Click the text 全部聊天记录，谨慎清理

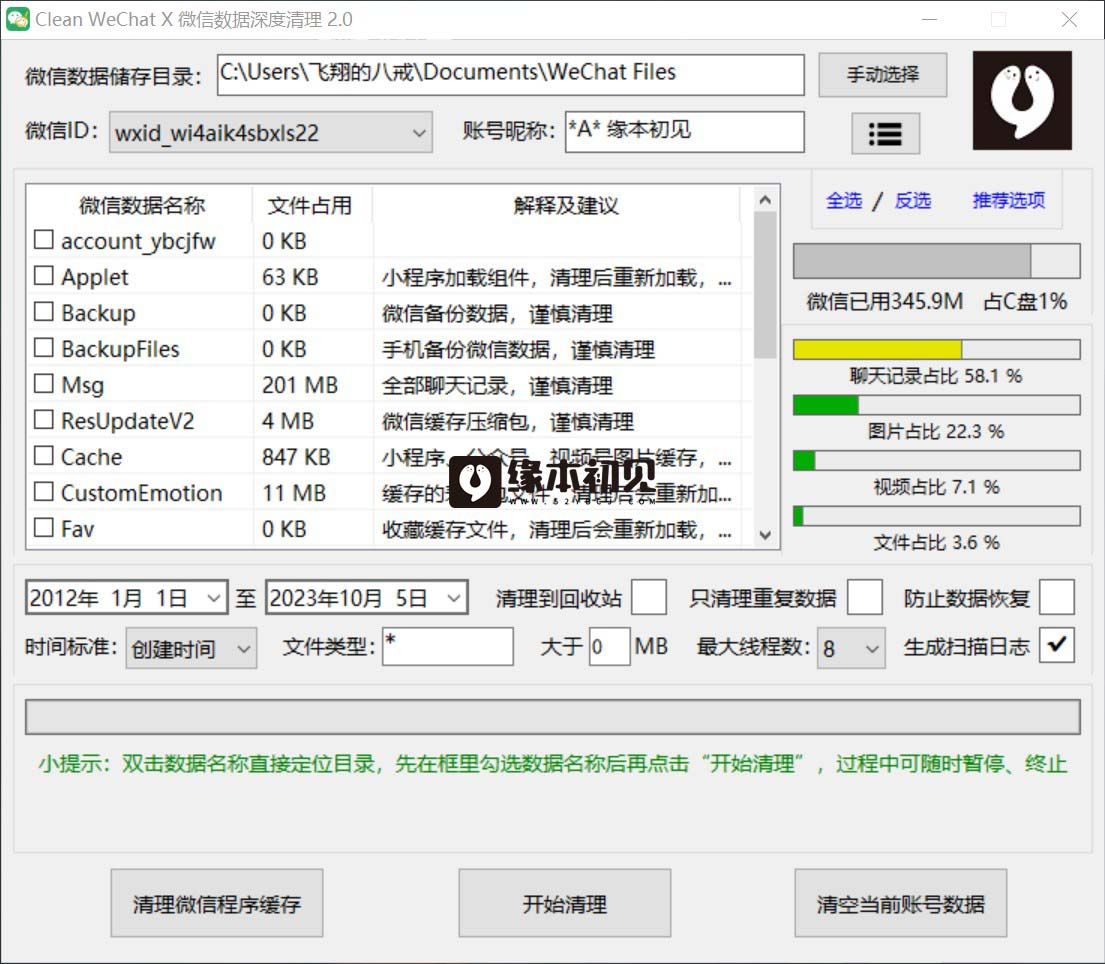[x=498, y=385]
